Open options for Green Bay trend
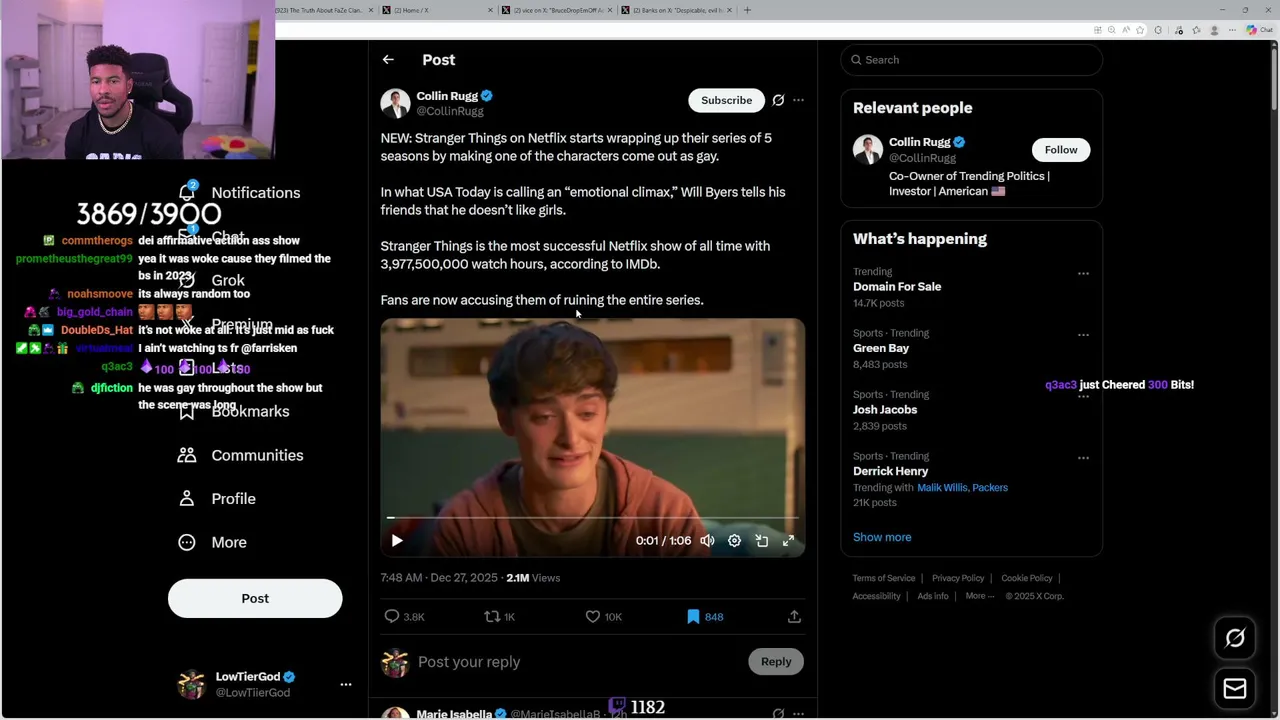 point(1083,334)
